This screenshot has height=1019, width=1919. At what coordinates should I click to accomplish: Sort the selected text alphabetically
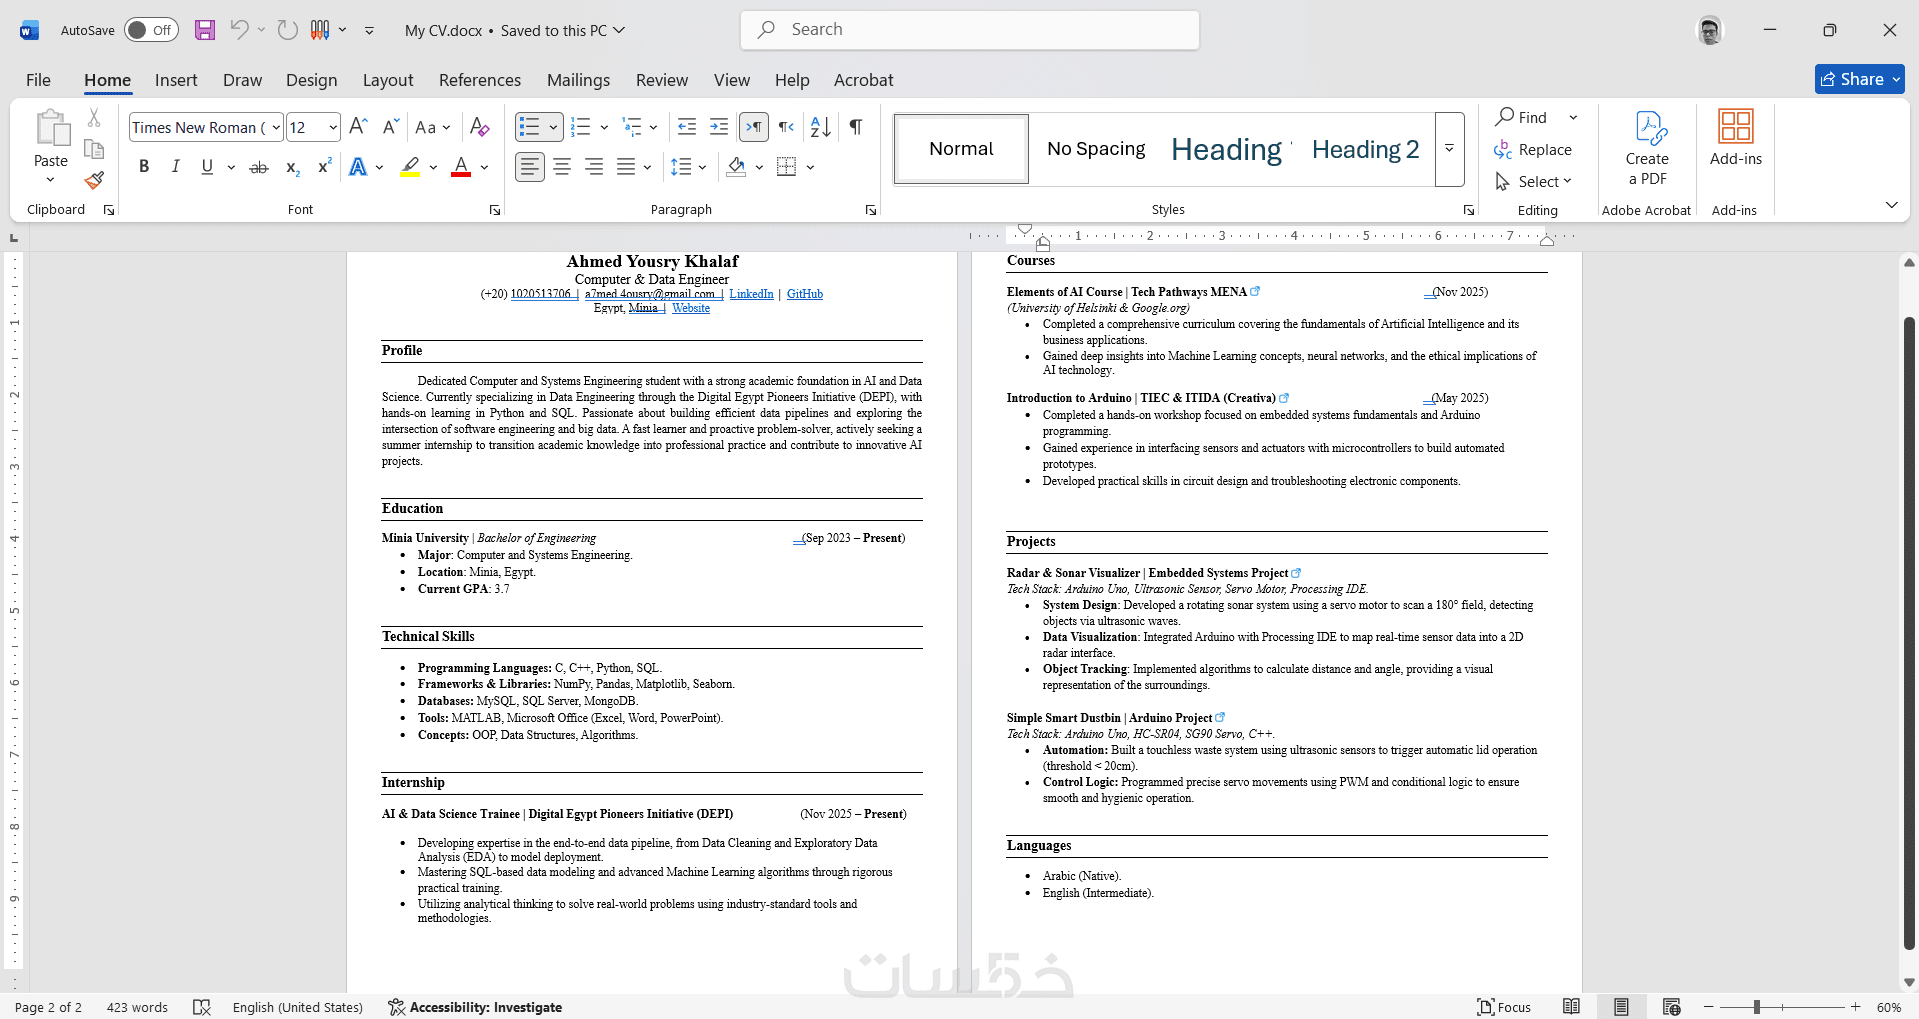coord(821,127)
